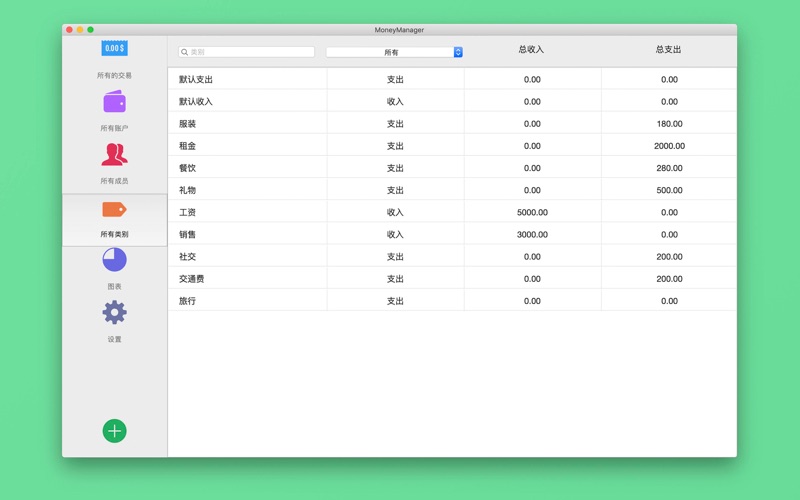The height and width of the screenshot is (500, 800).
Task: Open the pie chart icon
Action: pos(114,260)
